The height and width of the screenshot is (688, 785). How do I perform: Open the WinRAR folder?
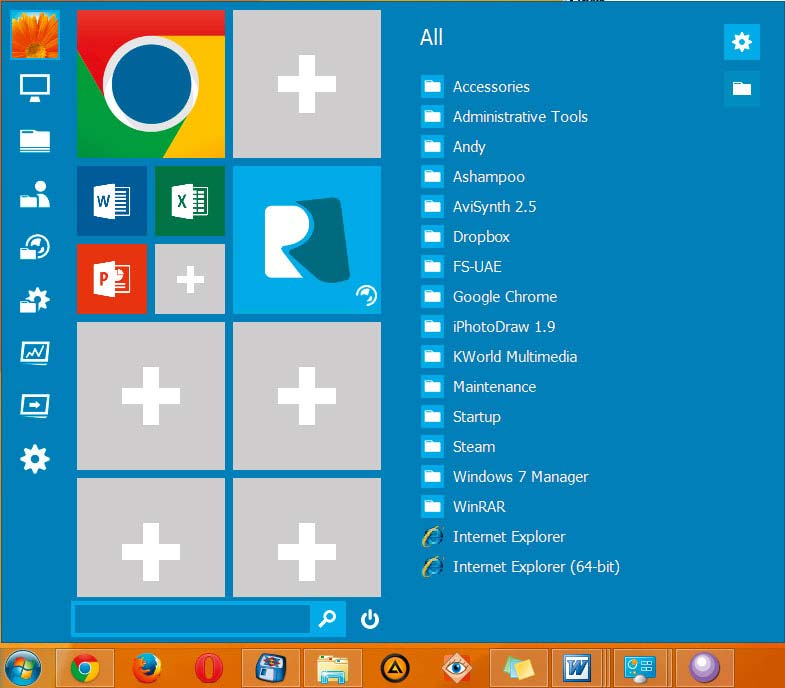pyautogui.click(x=464, y=507)
